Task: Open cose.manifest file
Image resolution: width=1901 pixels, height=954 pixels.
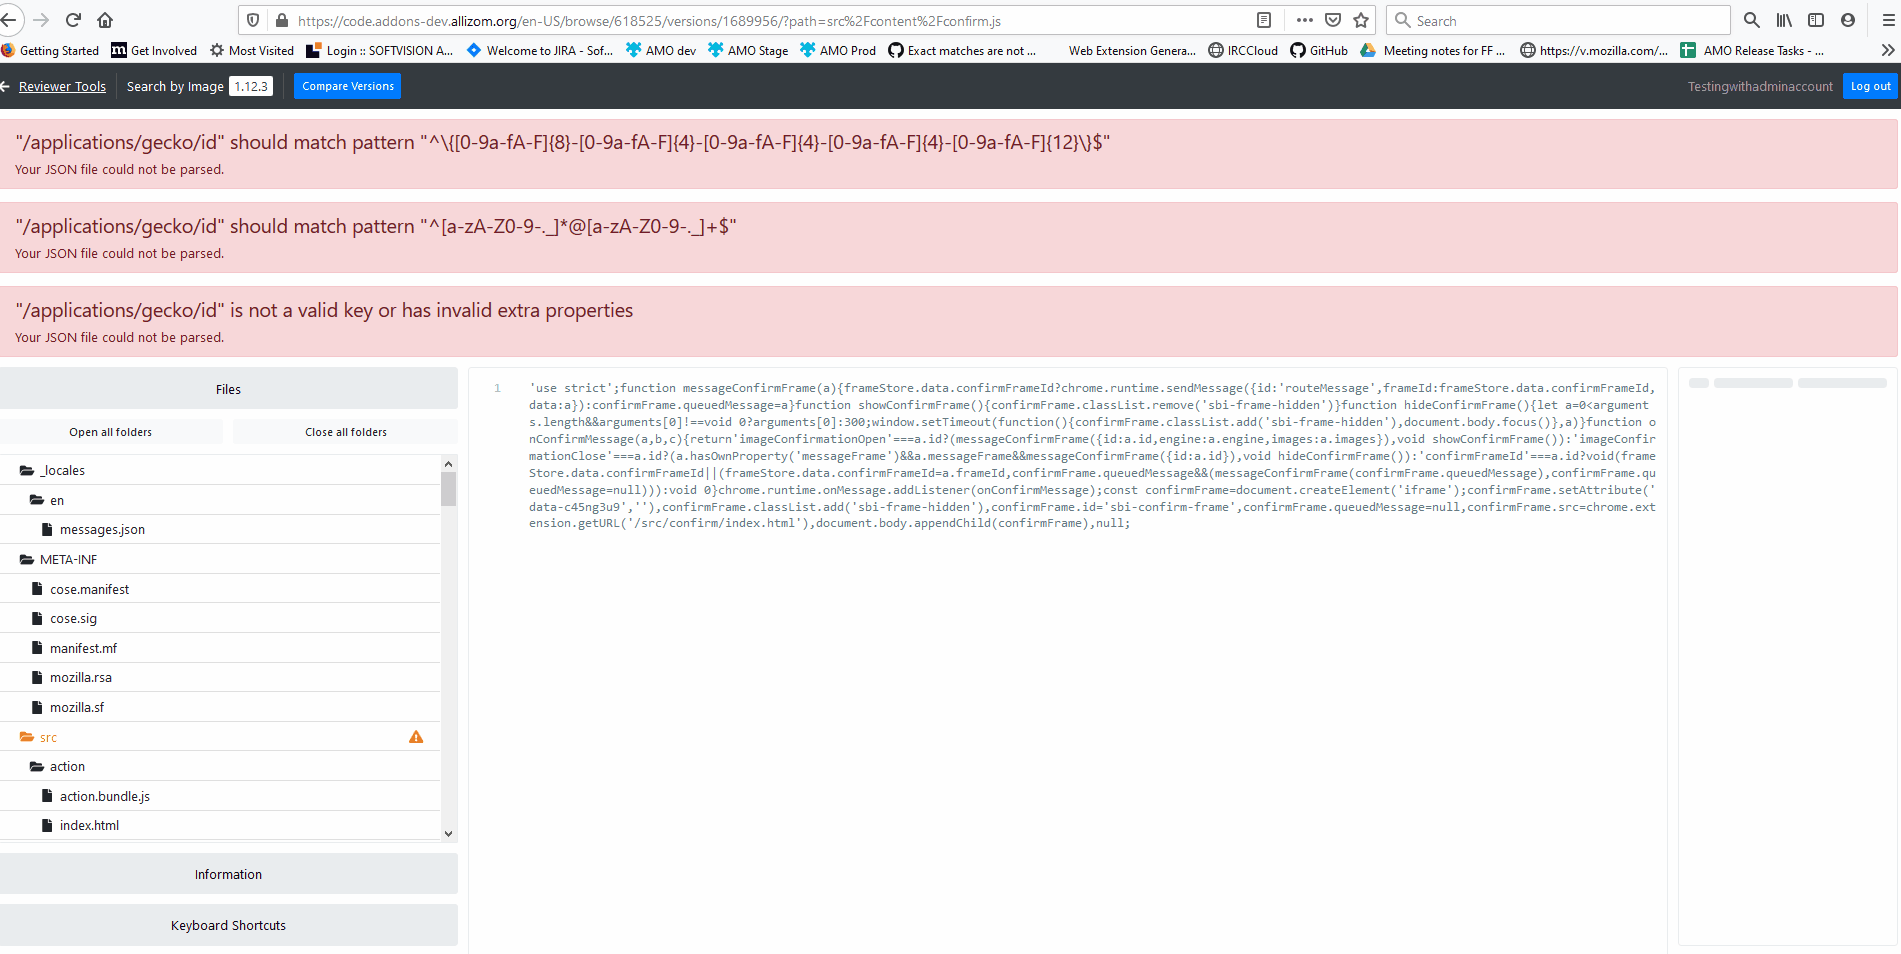Action: (x=220, y=589)
